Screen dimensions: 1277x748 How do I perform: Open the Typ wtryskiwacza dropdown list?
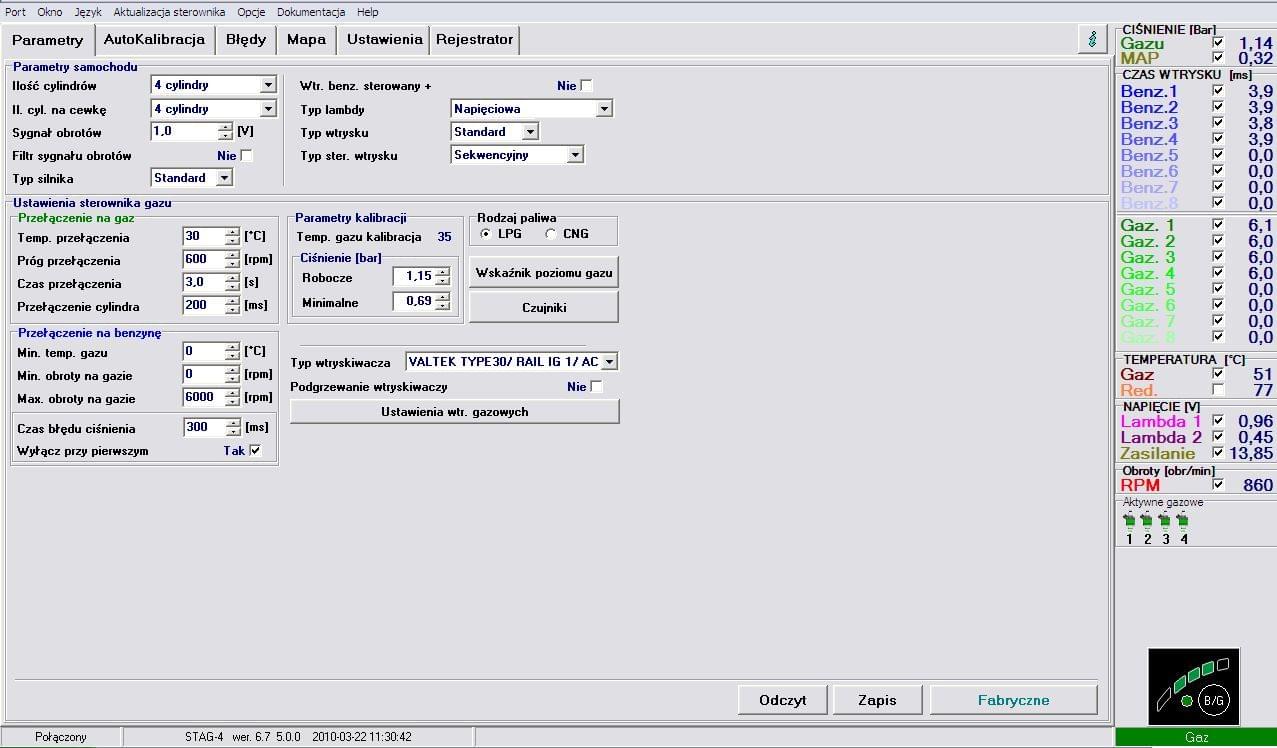coord(609,362)
